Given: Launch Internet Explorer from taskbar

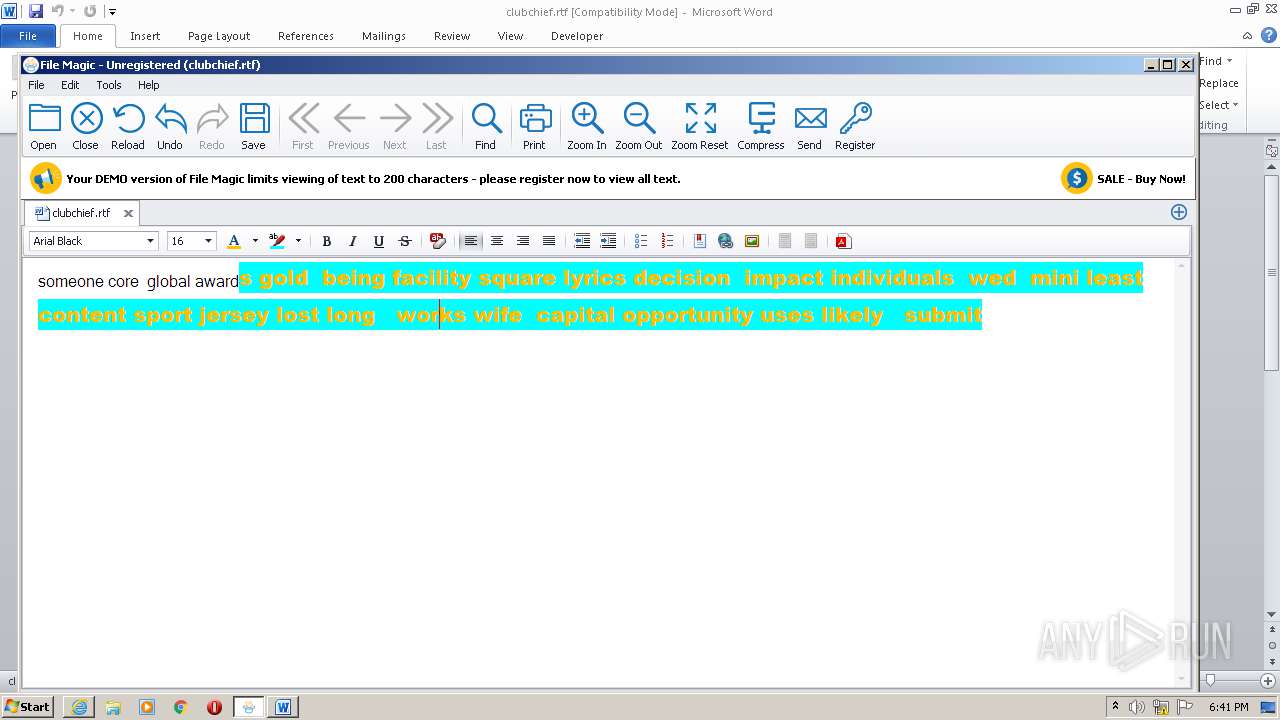Looking at the screenshot, I should coord(79,707).
